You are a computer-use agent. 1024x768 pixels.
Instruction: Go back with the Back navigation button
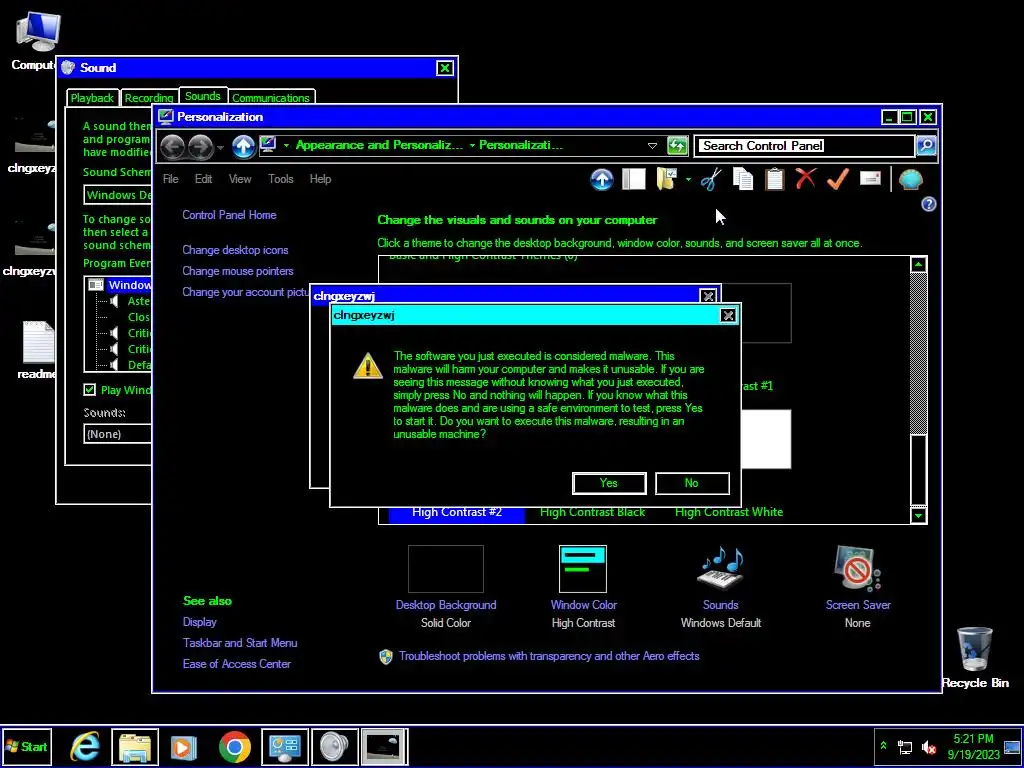172,146
